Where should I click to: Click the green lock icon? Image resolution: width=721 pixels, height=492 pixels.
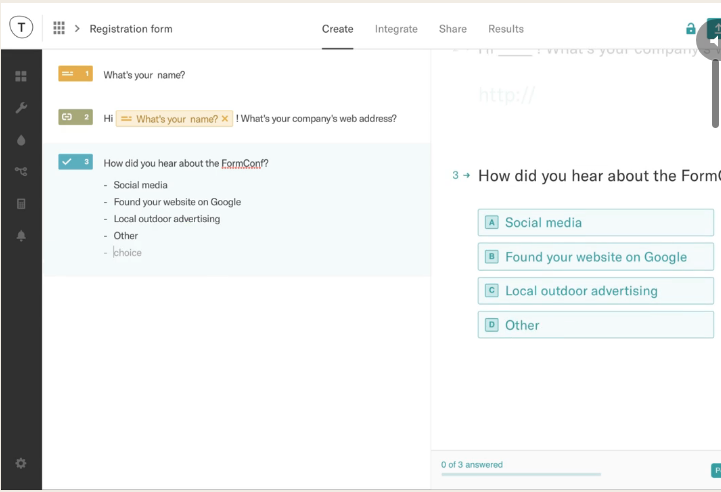tap(690, 29)
